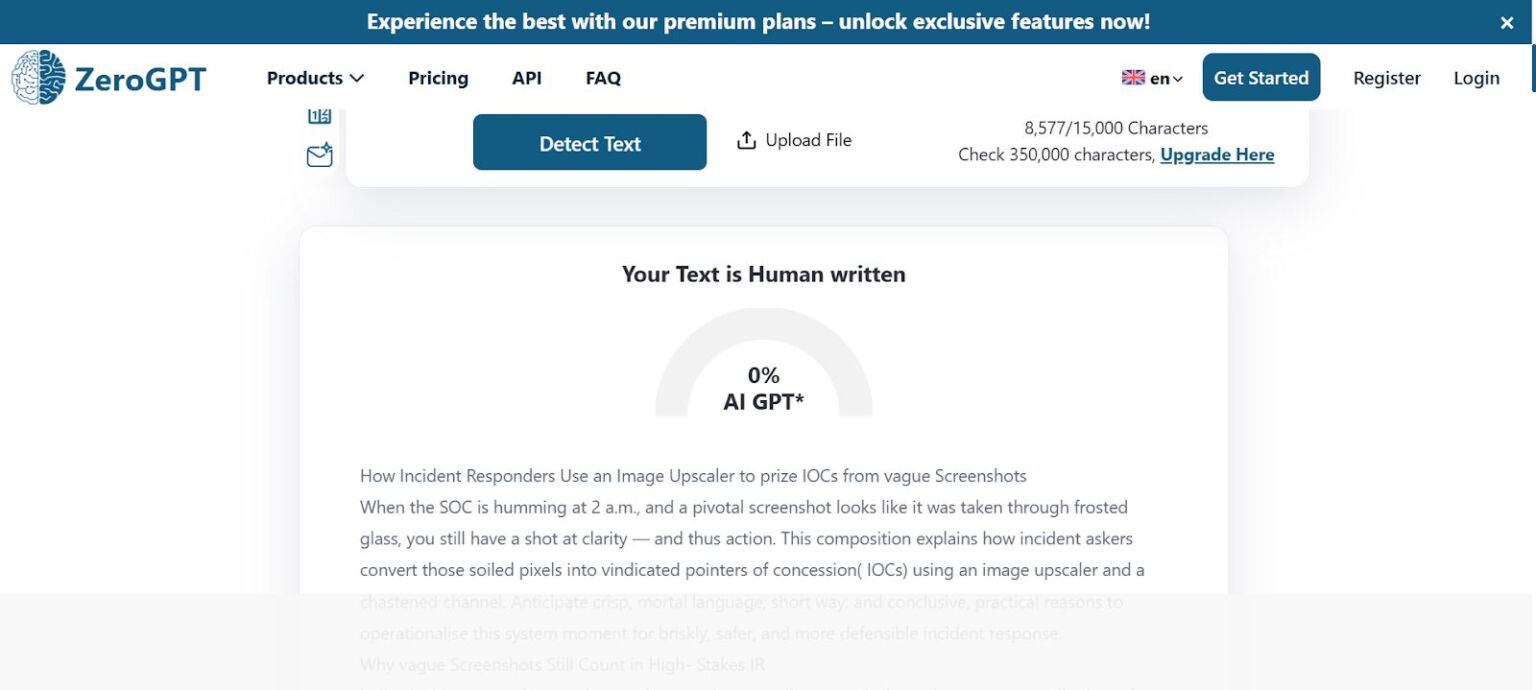Click the detected human-written result text
This screenshot has height=690, width=1536.
coord(763,273)
